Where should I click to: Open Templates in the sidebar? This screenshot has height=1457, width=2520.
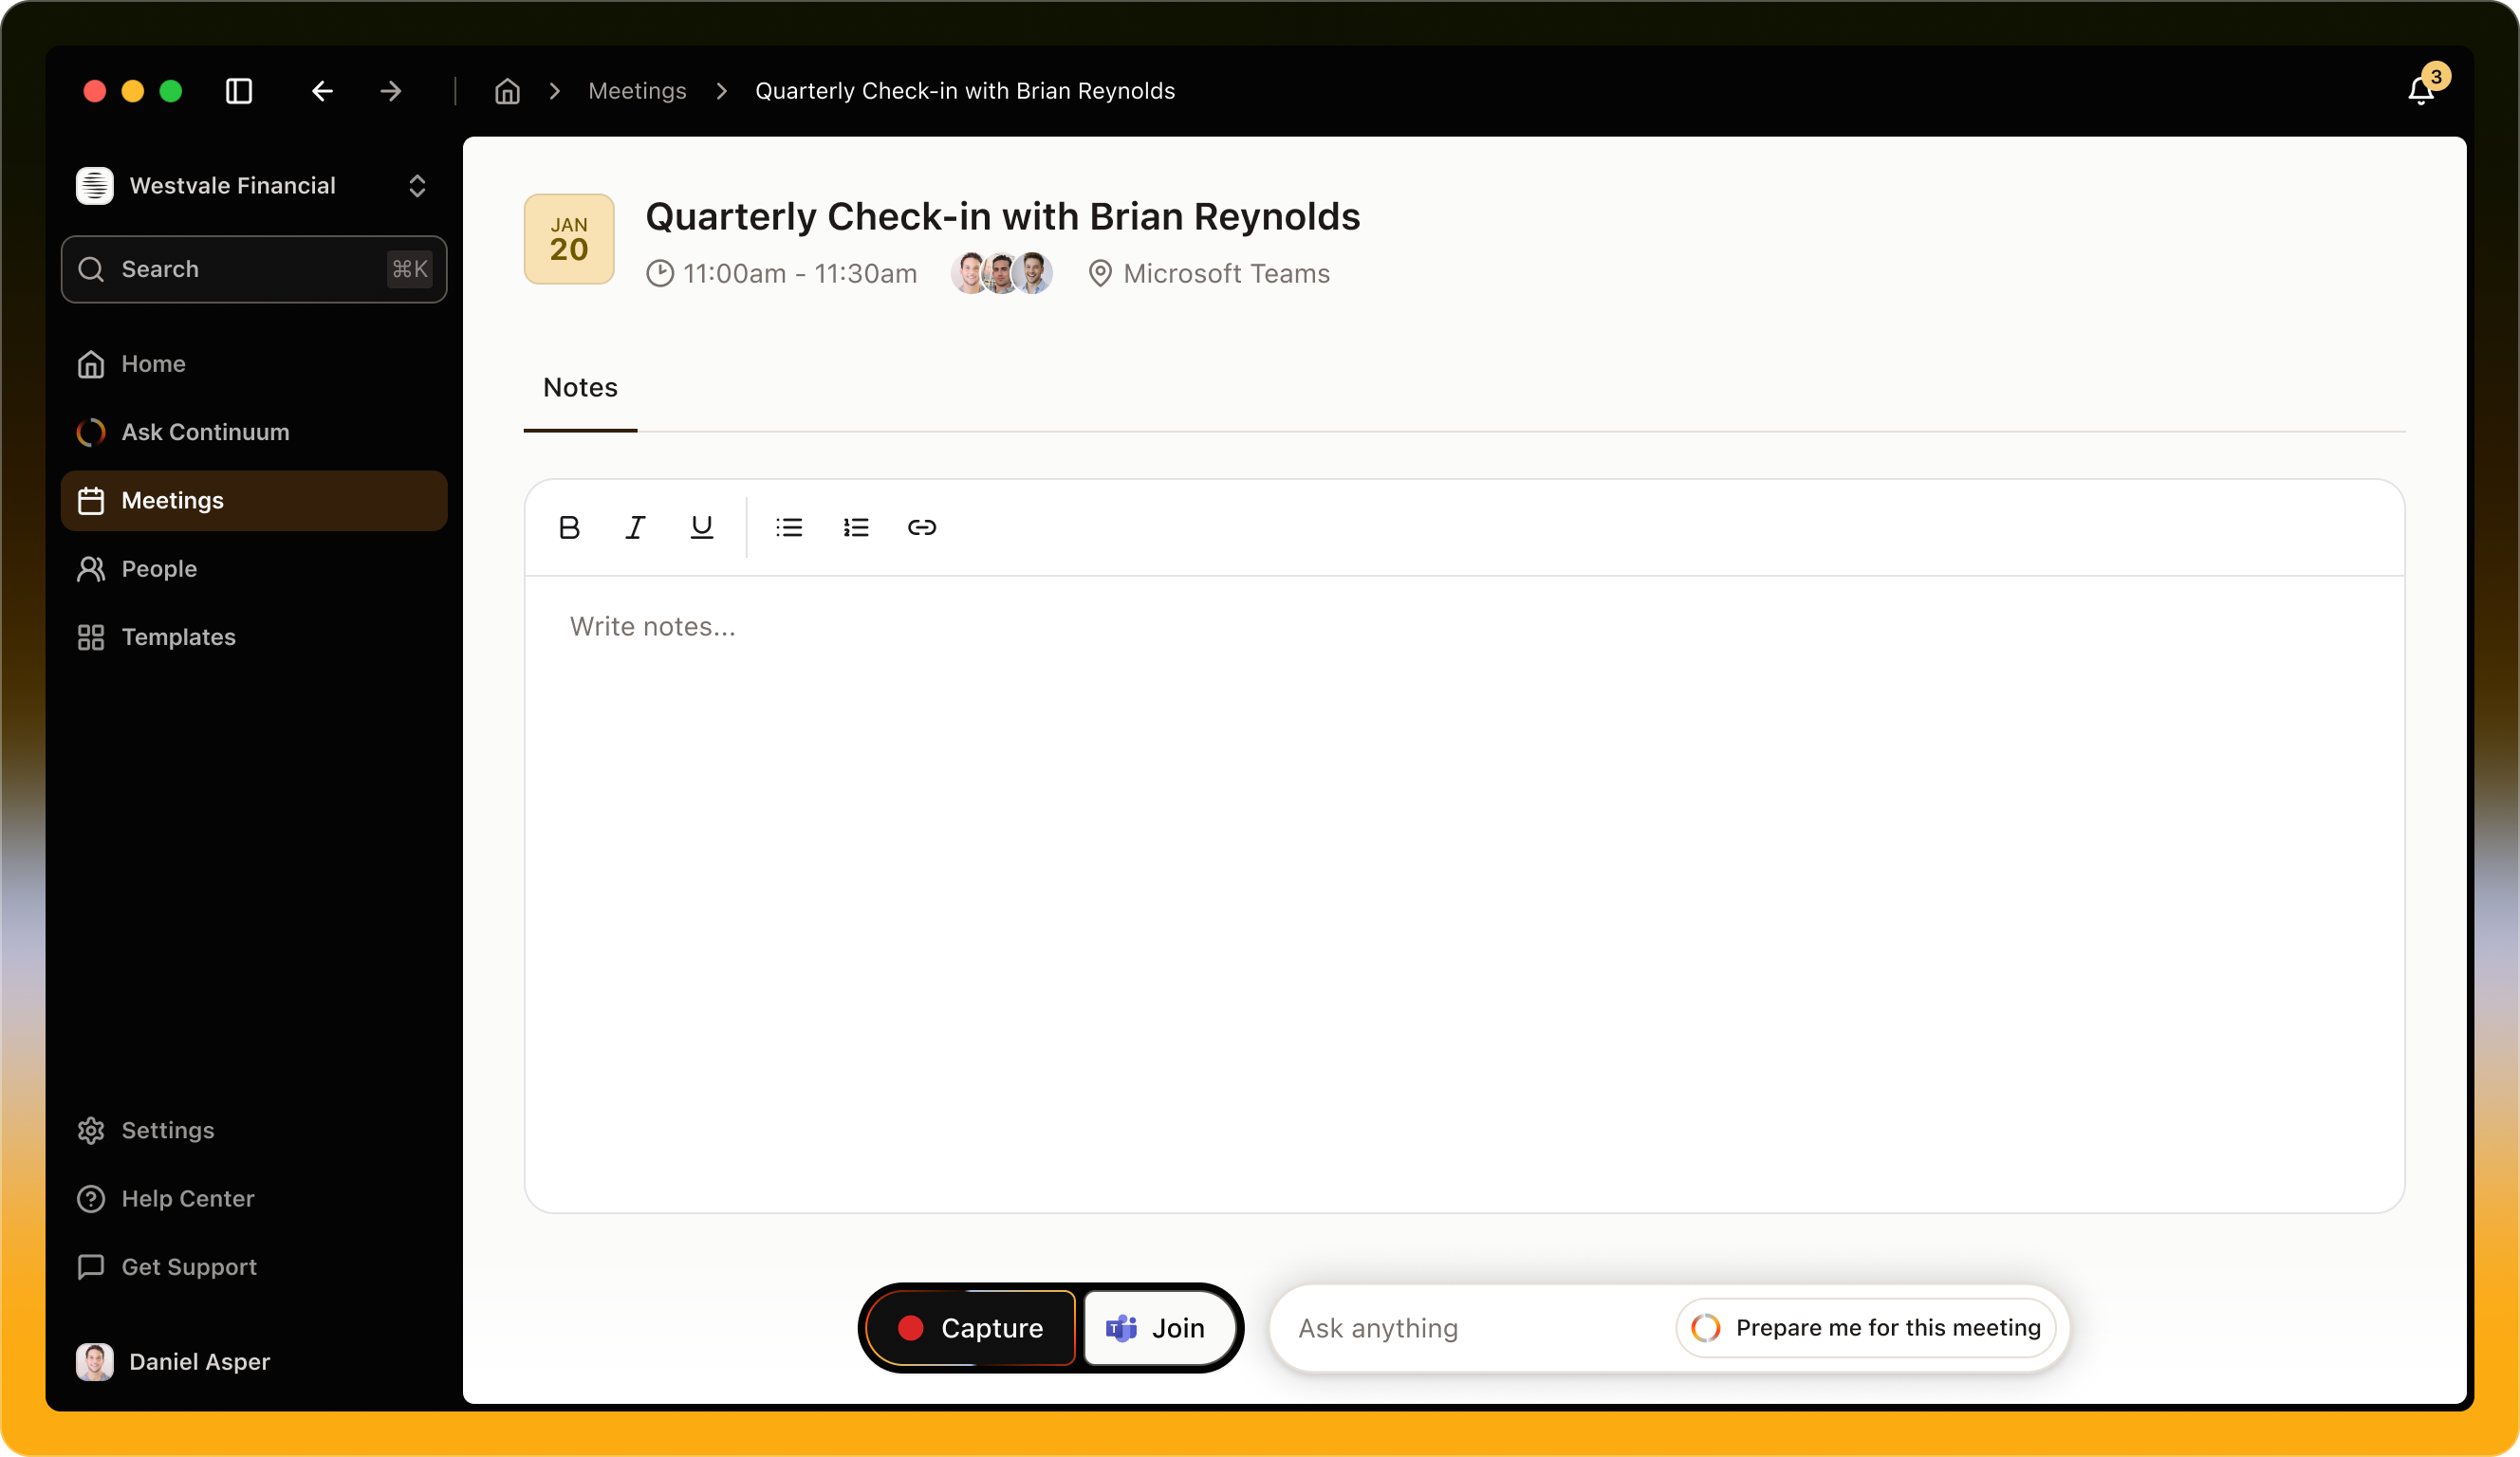(178, 637)
